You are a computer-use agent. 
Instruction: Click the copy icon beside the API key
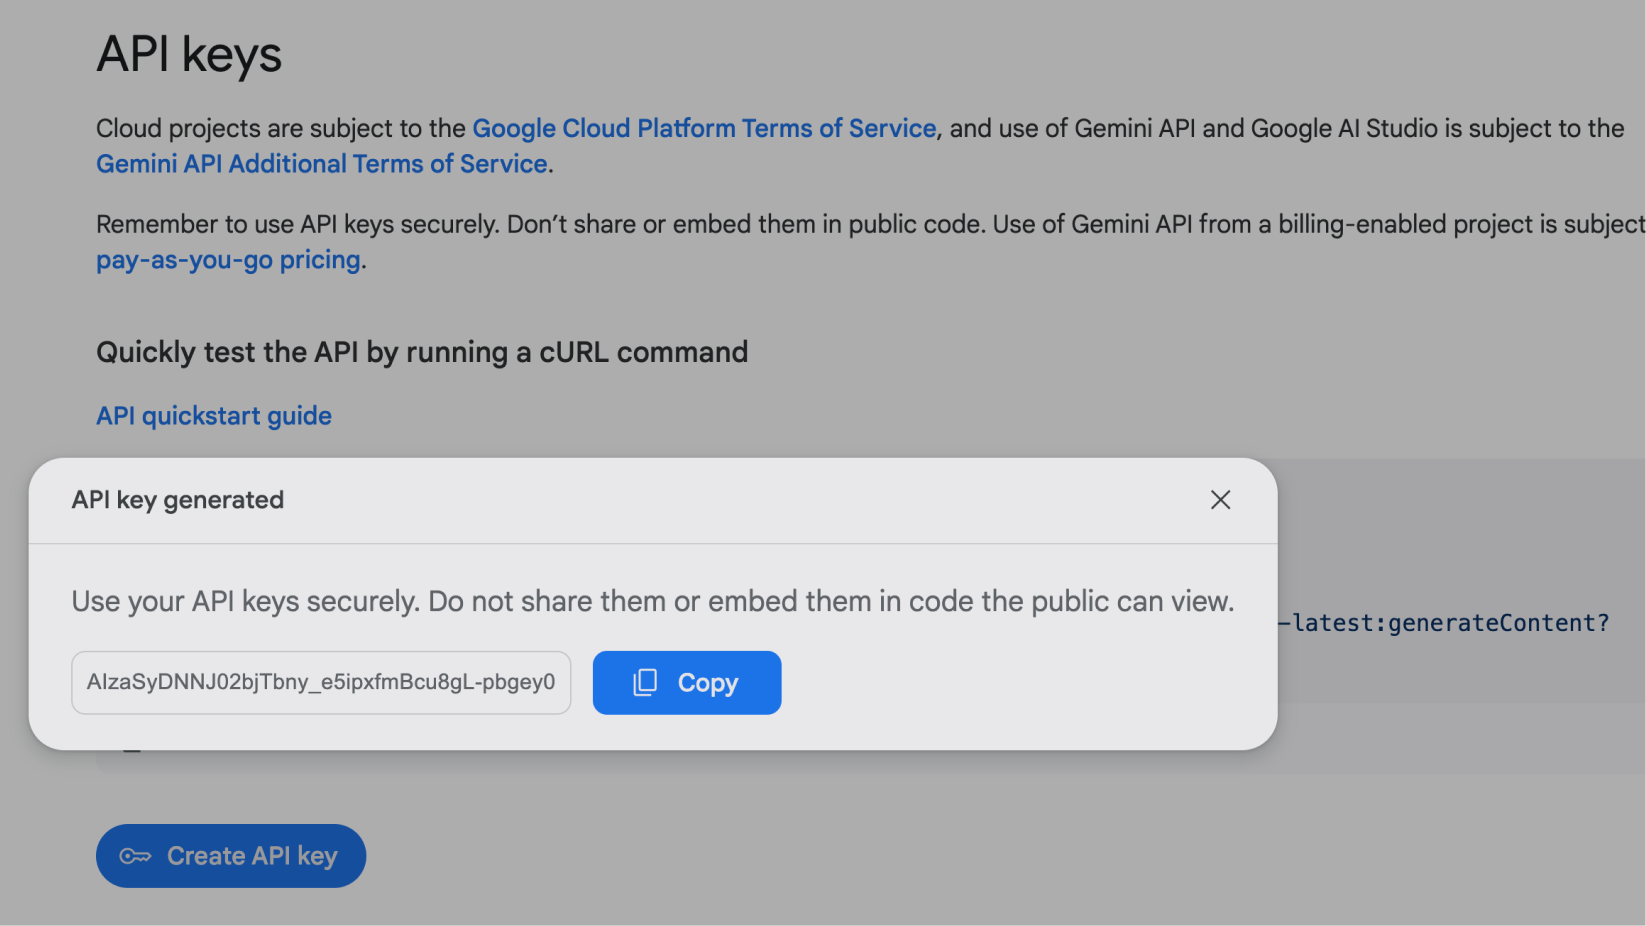(x=645, y=682)
